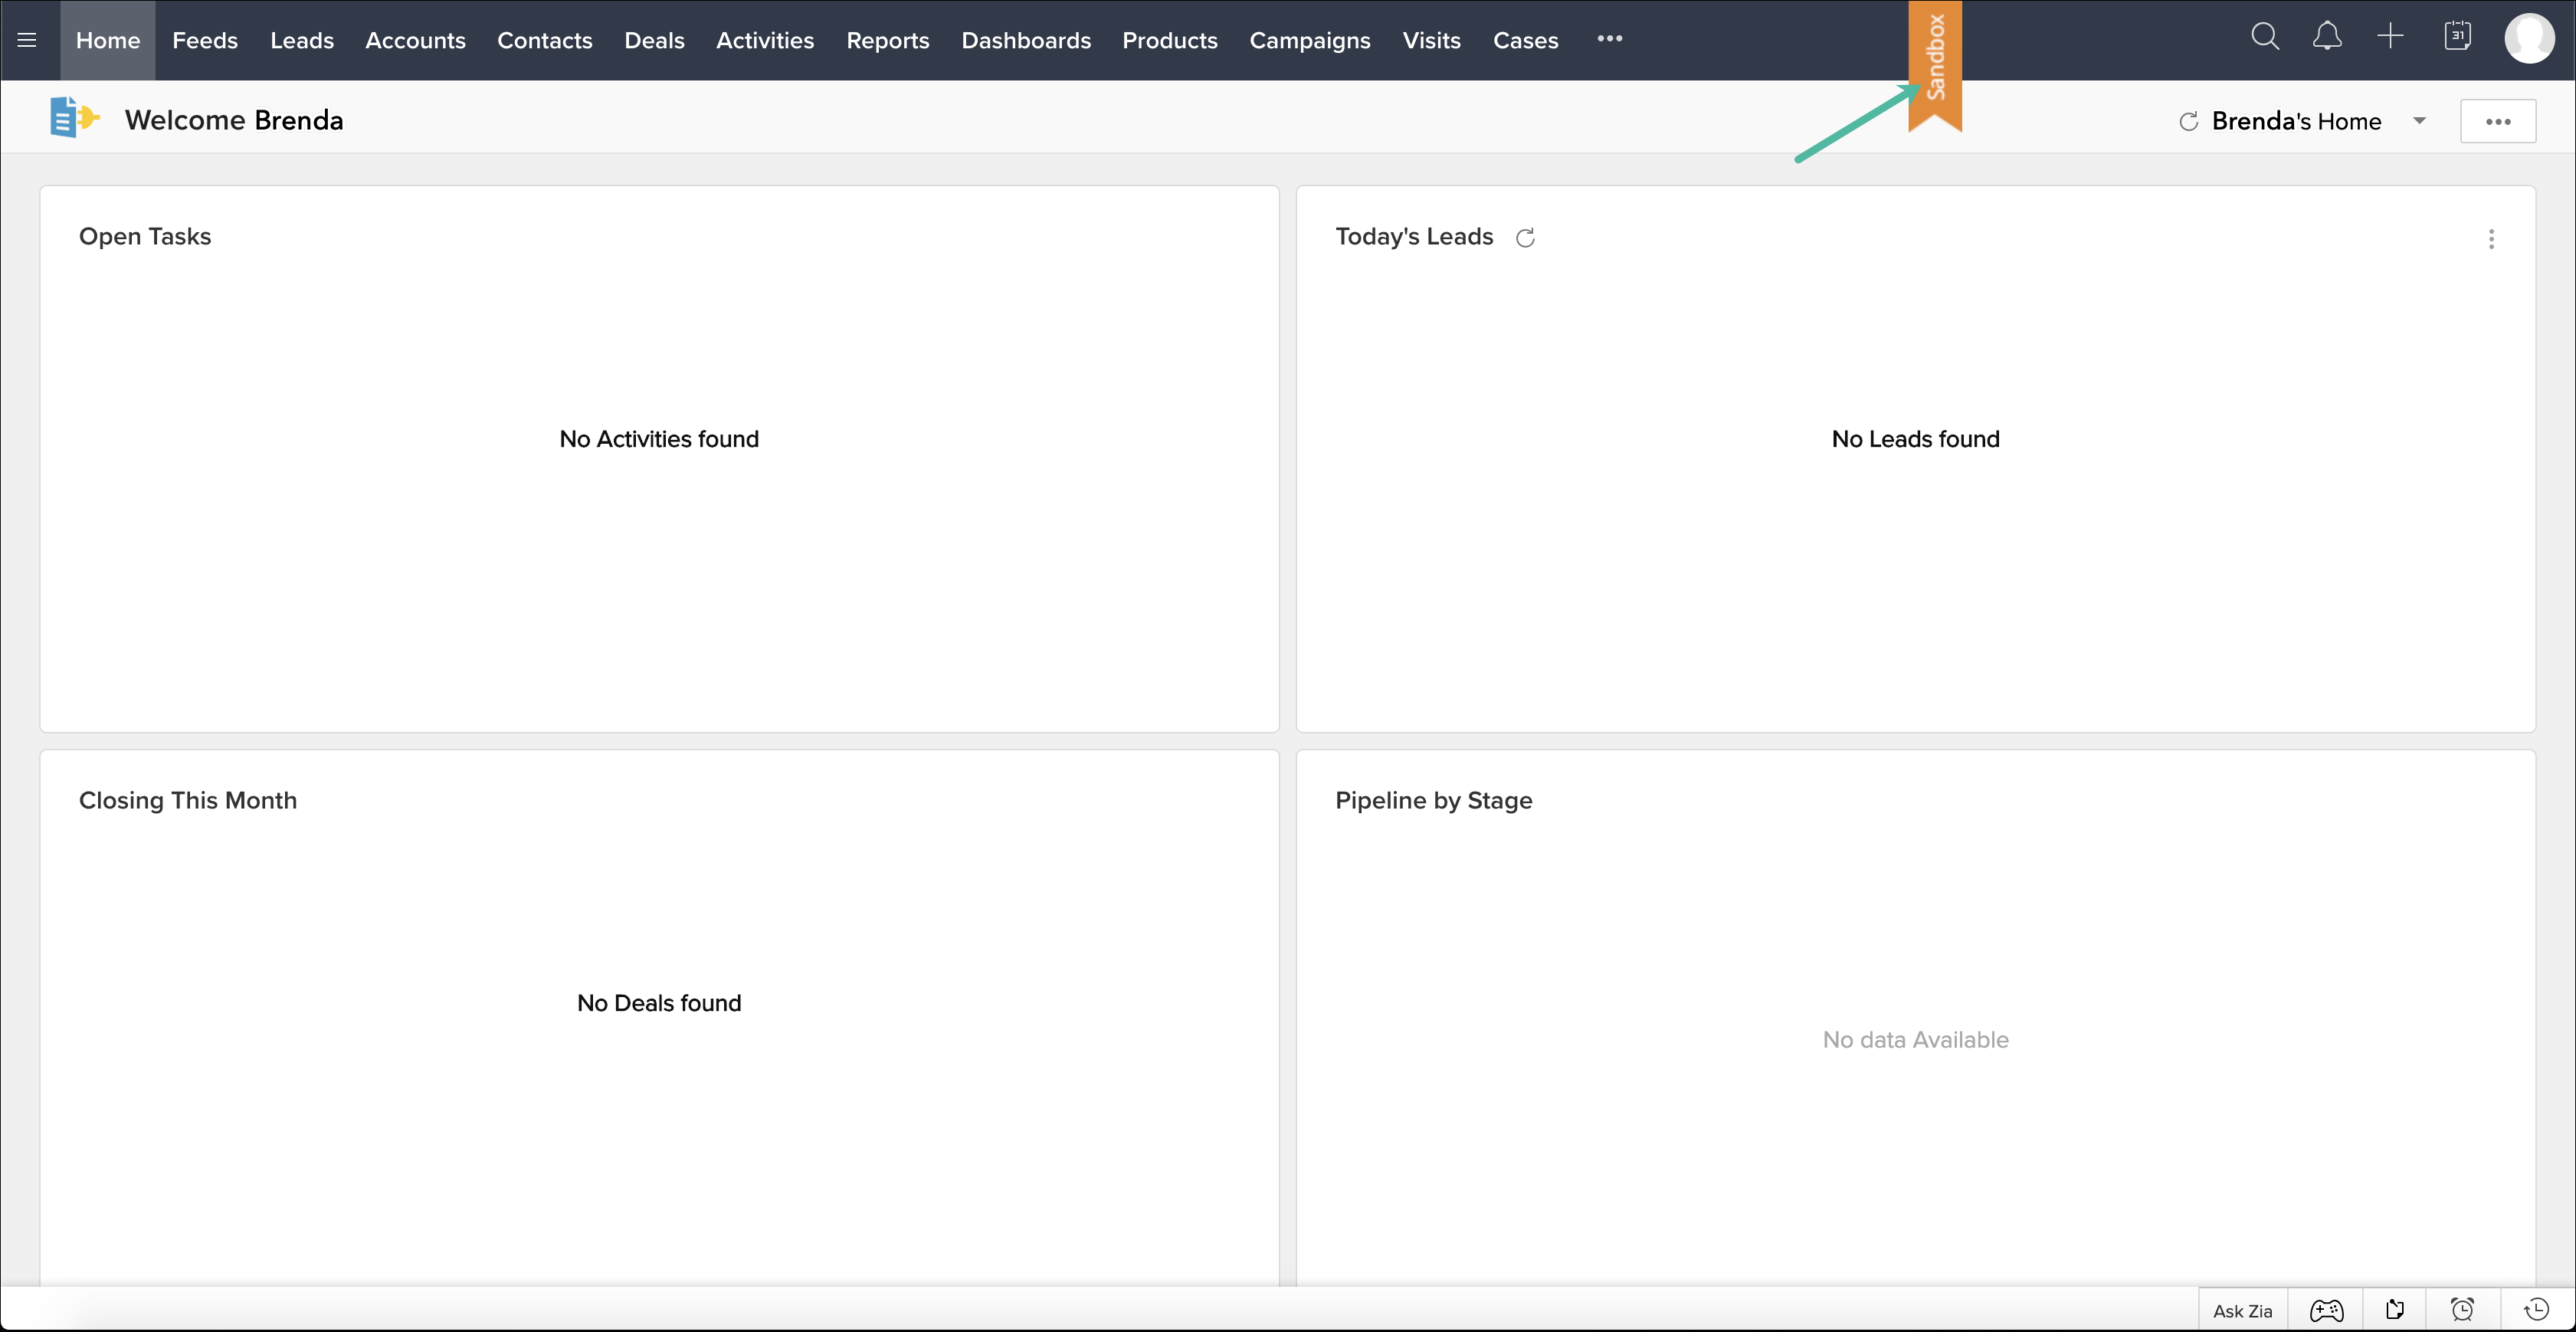The width and height of the screenshot is (2576, 1332).
Task: Refresh the Today's Leads widget
Action: tap(1525, 238)
